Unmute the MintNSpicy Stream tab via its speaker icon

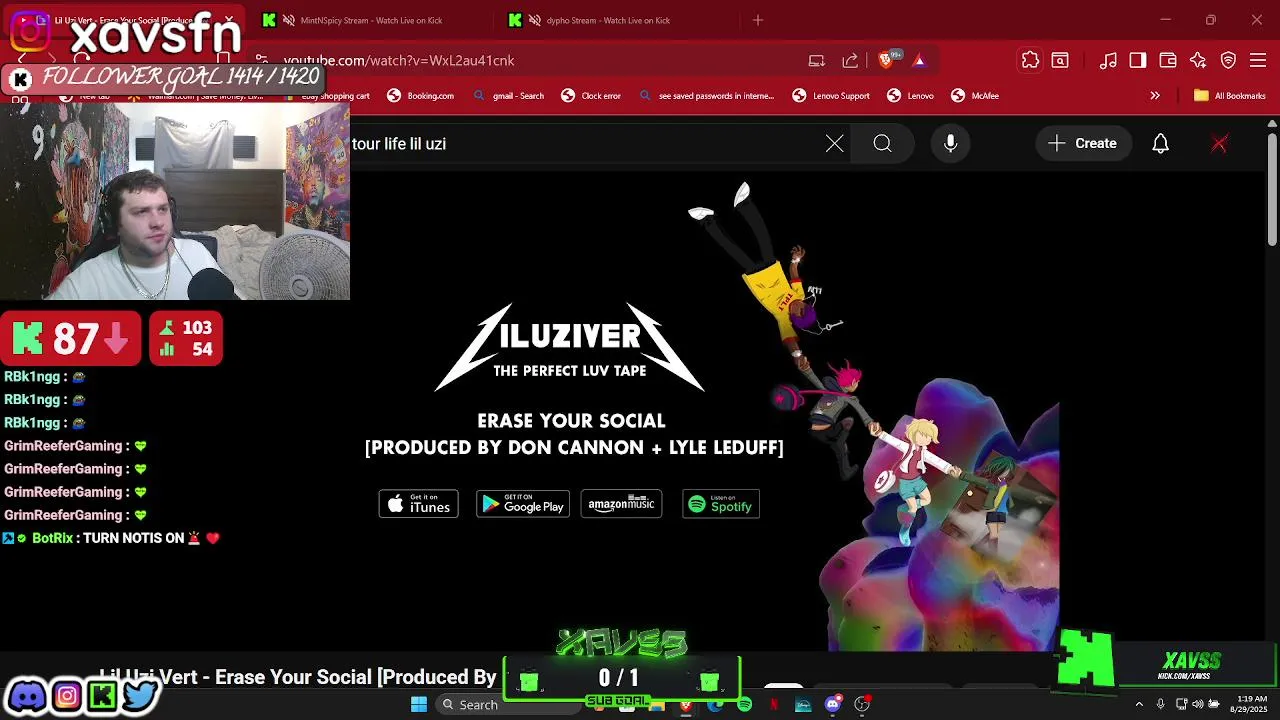pyautogui.click(x=289, y=20)
